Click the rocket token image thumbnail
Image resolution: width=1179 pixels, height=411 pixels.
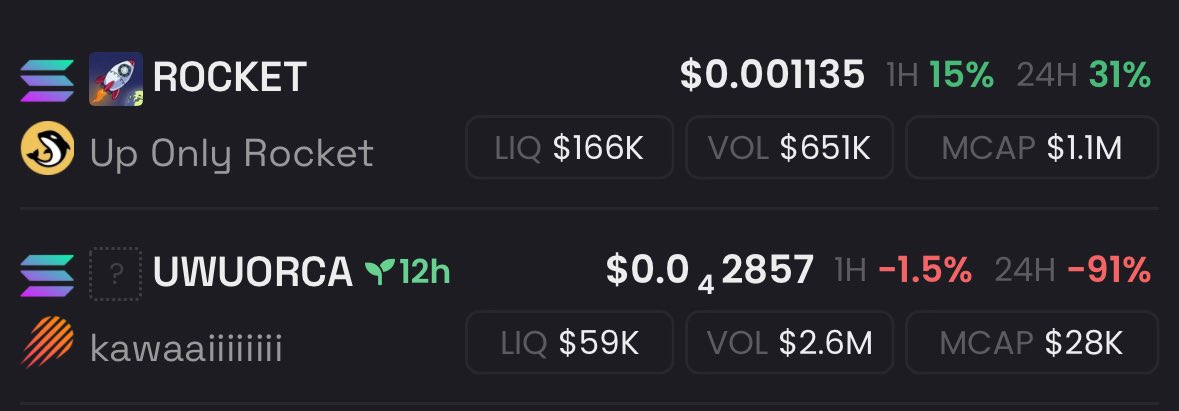coord(116,79)
